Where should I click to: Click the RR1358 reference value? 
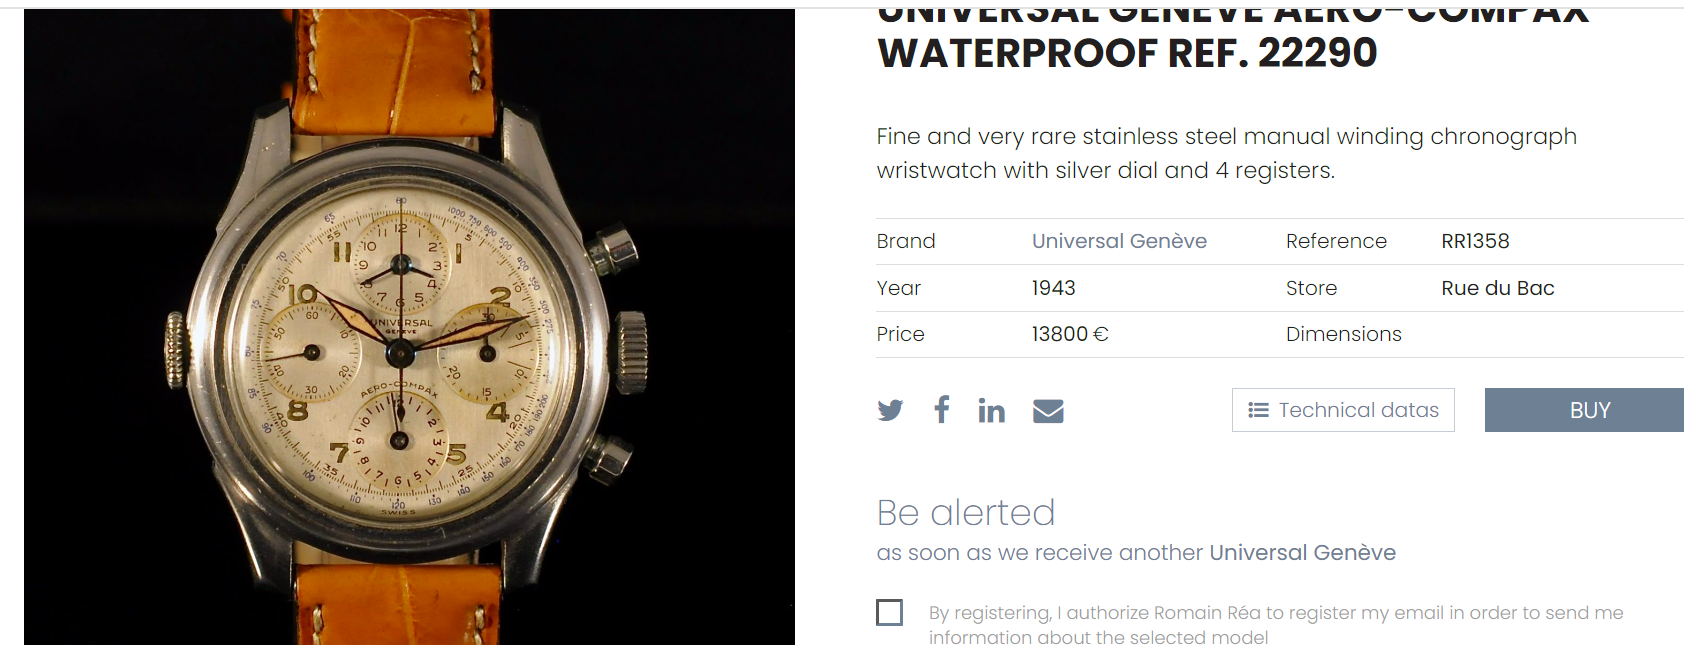pyautogui.click(x=1475, y=241)
